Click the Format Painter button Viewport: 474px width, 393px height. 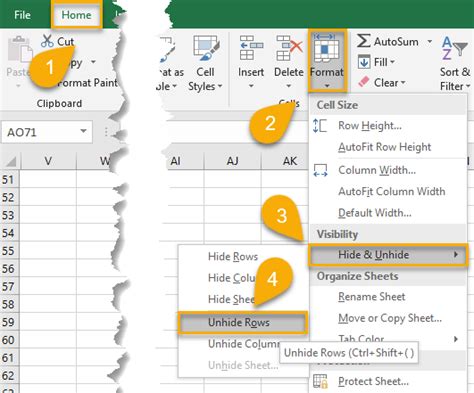point(87,83)
